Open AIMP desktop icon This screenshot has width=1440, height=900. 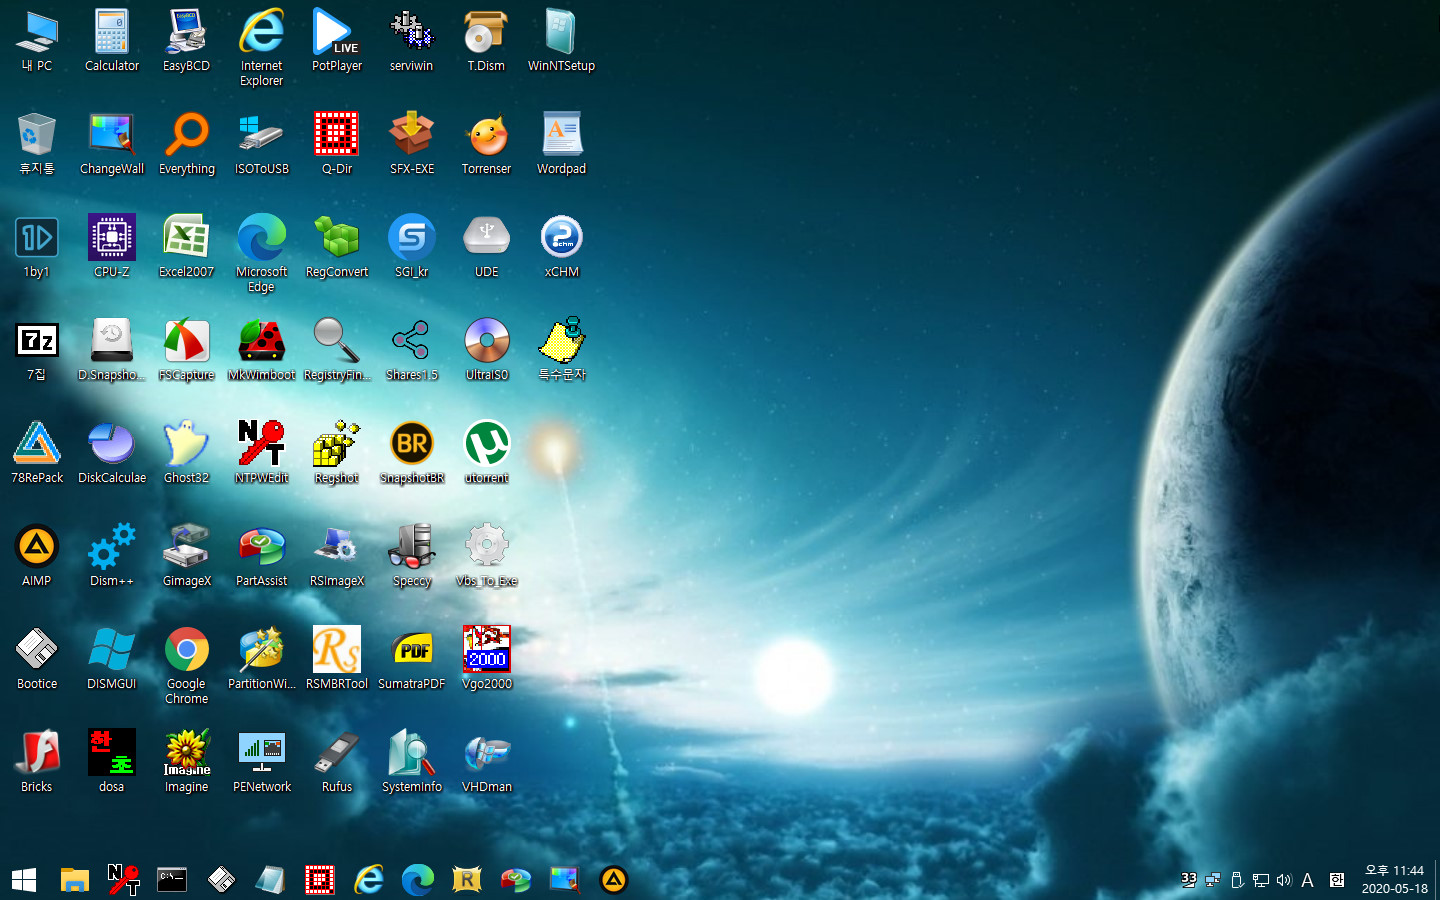point(37,556)
